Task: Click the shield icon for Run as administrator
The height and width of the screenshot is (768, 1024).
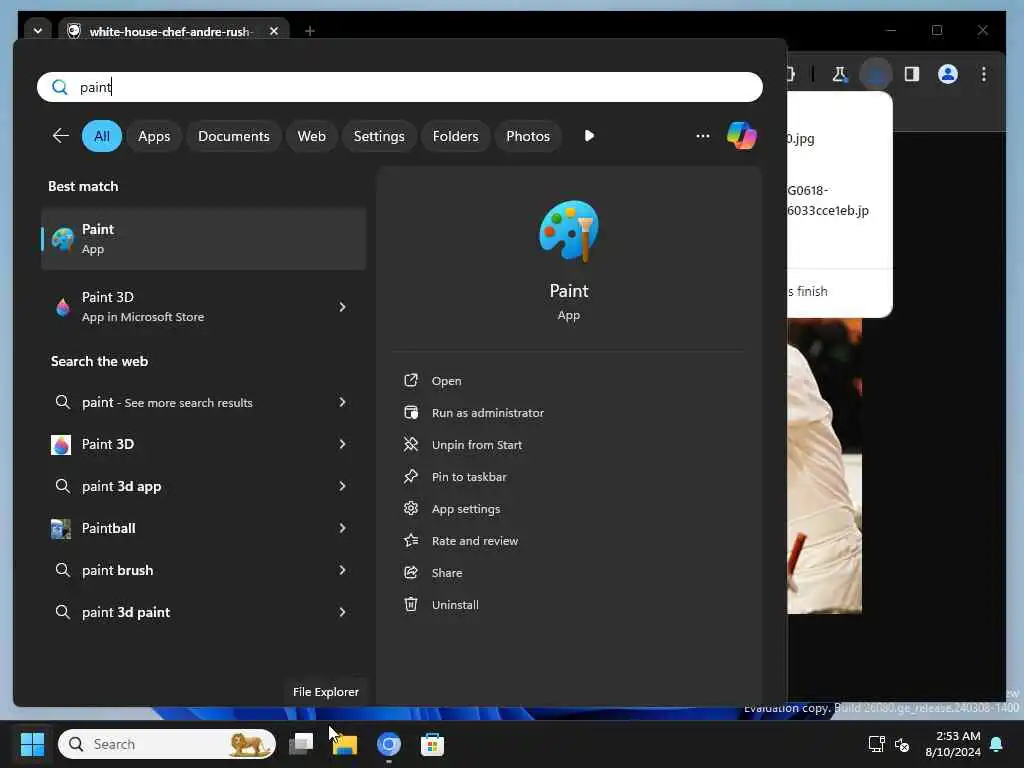Action: [x=411, y=412]
